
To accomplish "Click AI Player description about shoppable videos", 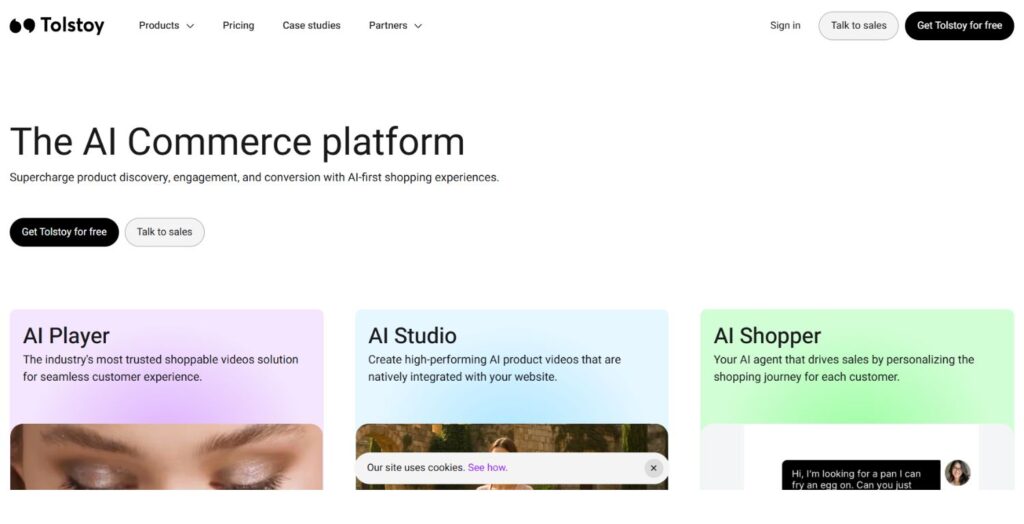I will click(x=161, y=368).
